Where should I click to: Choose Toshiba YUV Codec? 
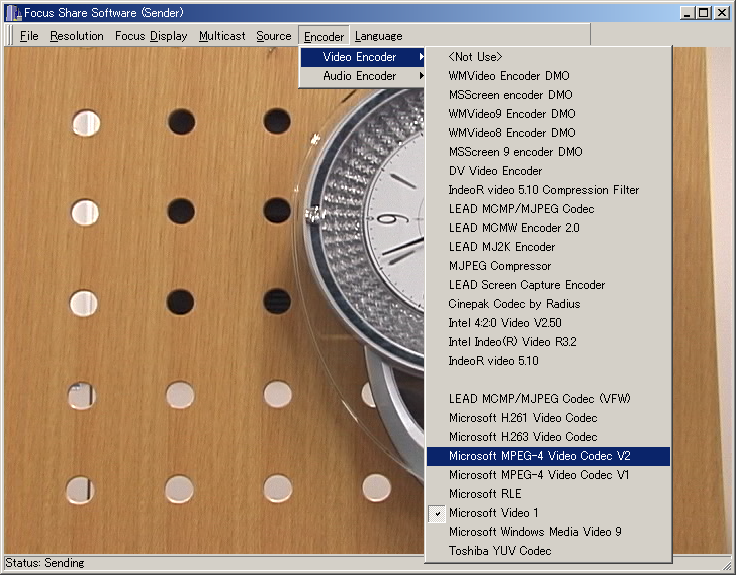pyautogui.click(x=500, y=551)
